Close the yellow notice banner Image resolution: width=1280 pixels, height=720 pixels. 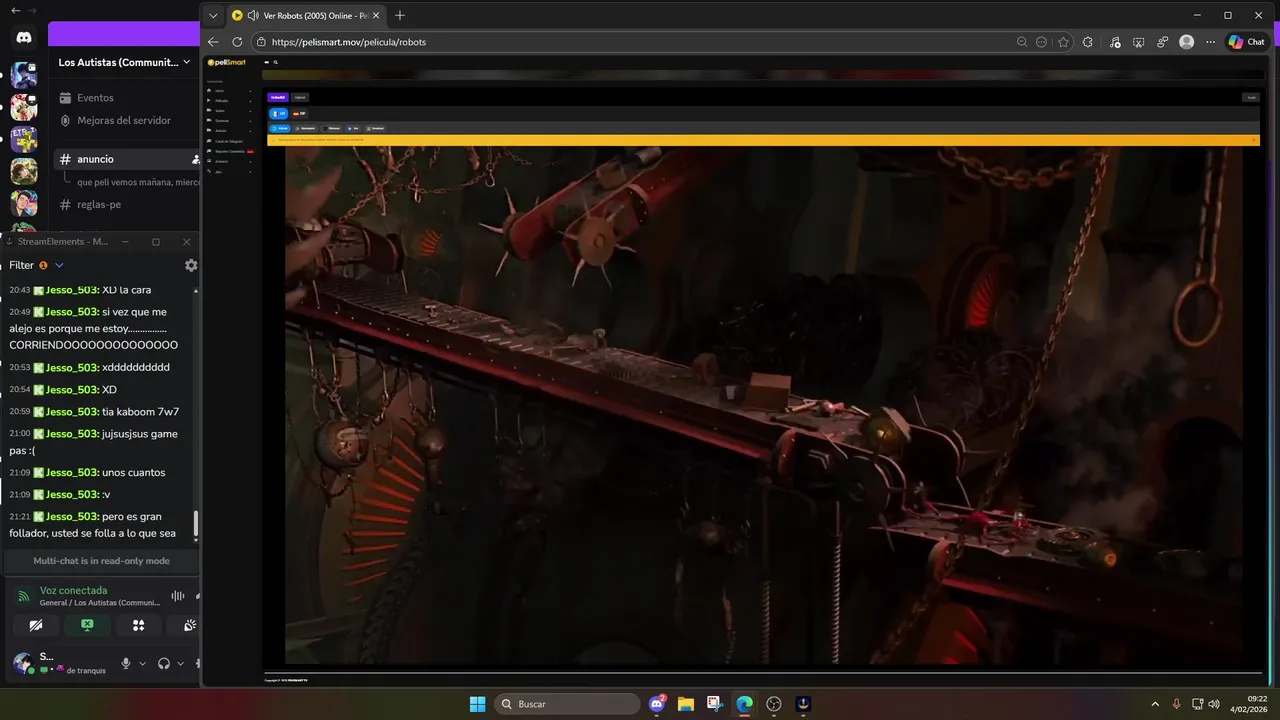click(1254, 140)
